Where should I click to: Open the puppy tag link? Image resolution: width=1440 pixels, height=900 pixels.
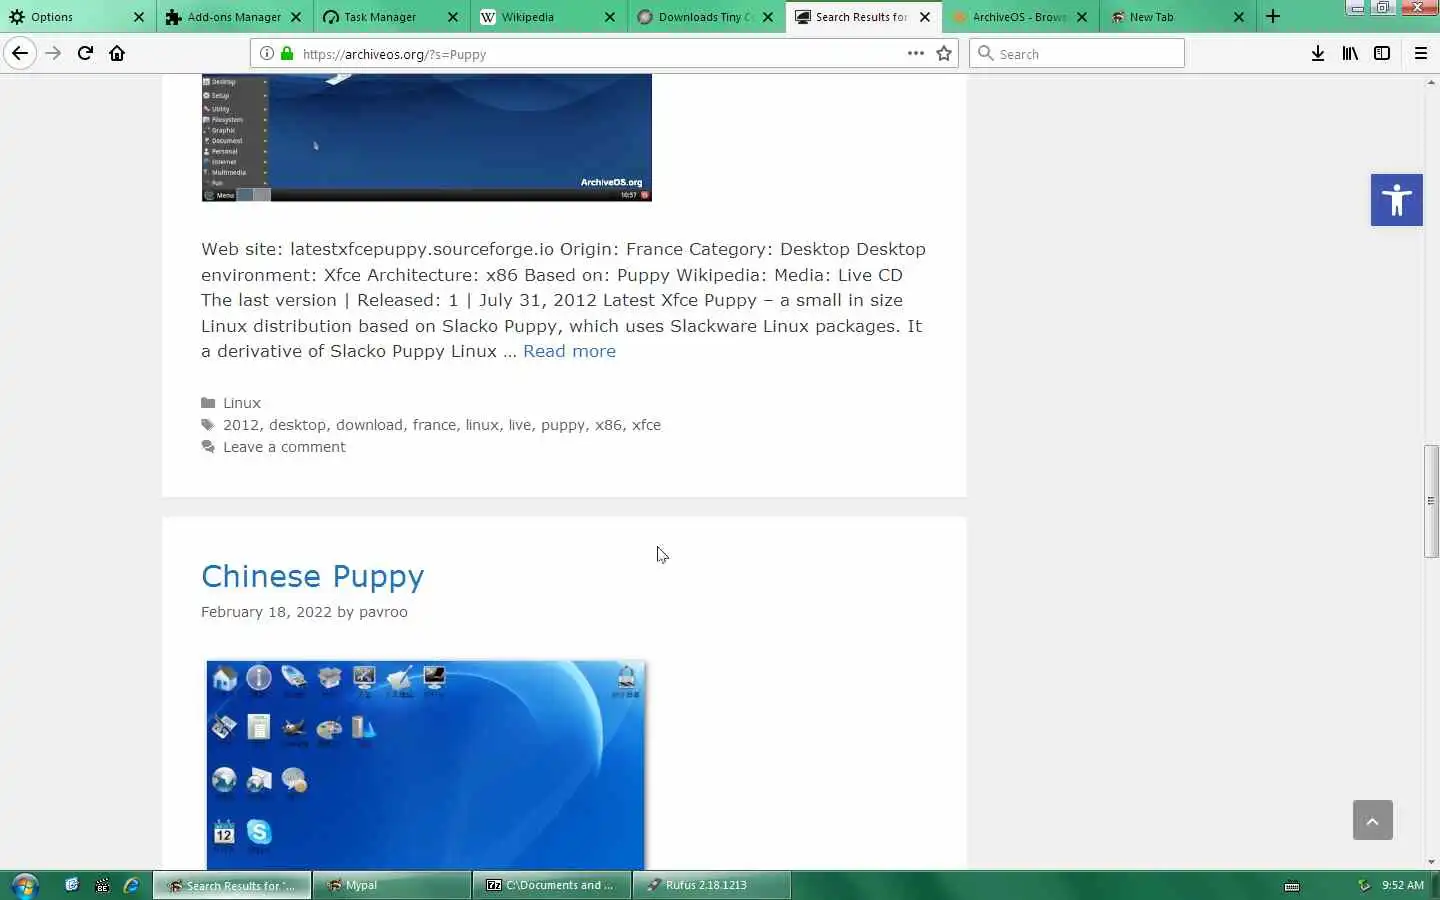click(x=563, y=425)
